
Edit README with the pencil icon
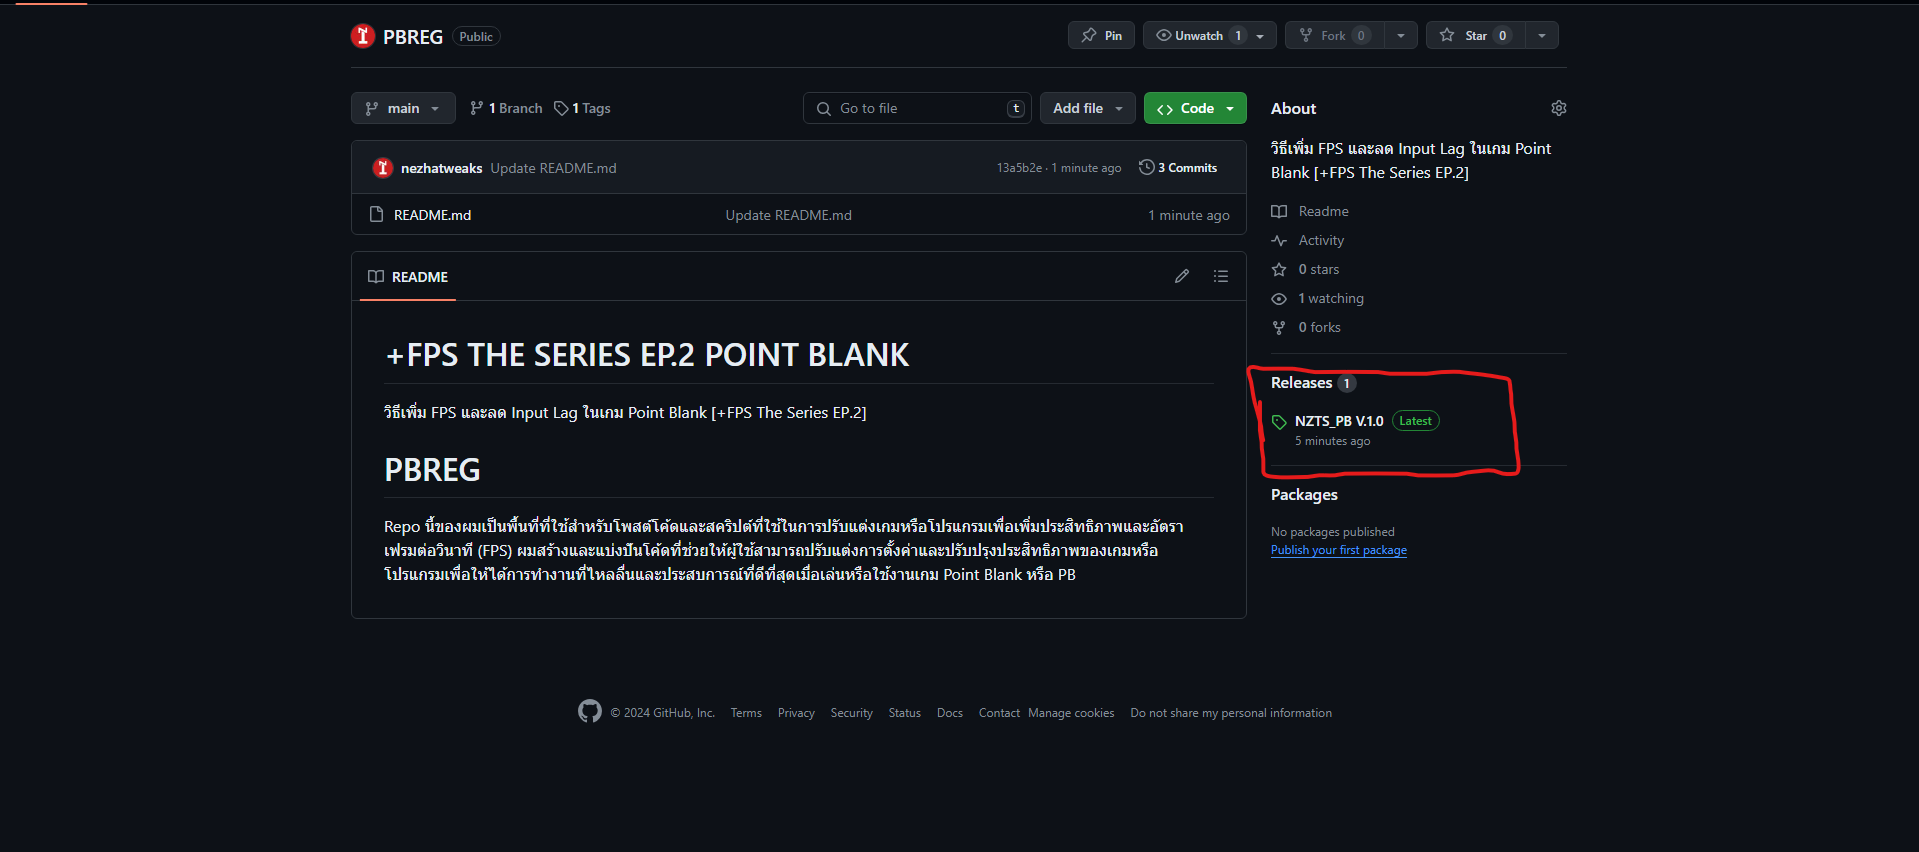tap(1182, 276)
